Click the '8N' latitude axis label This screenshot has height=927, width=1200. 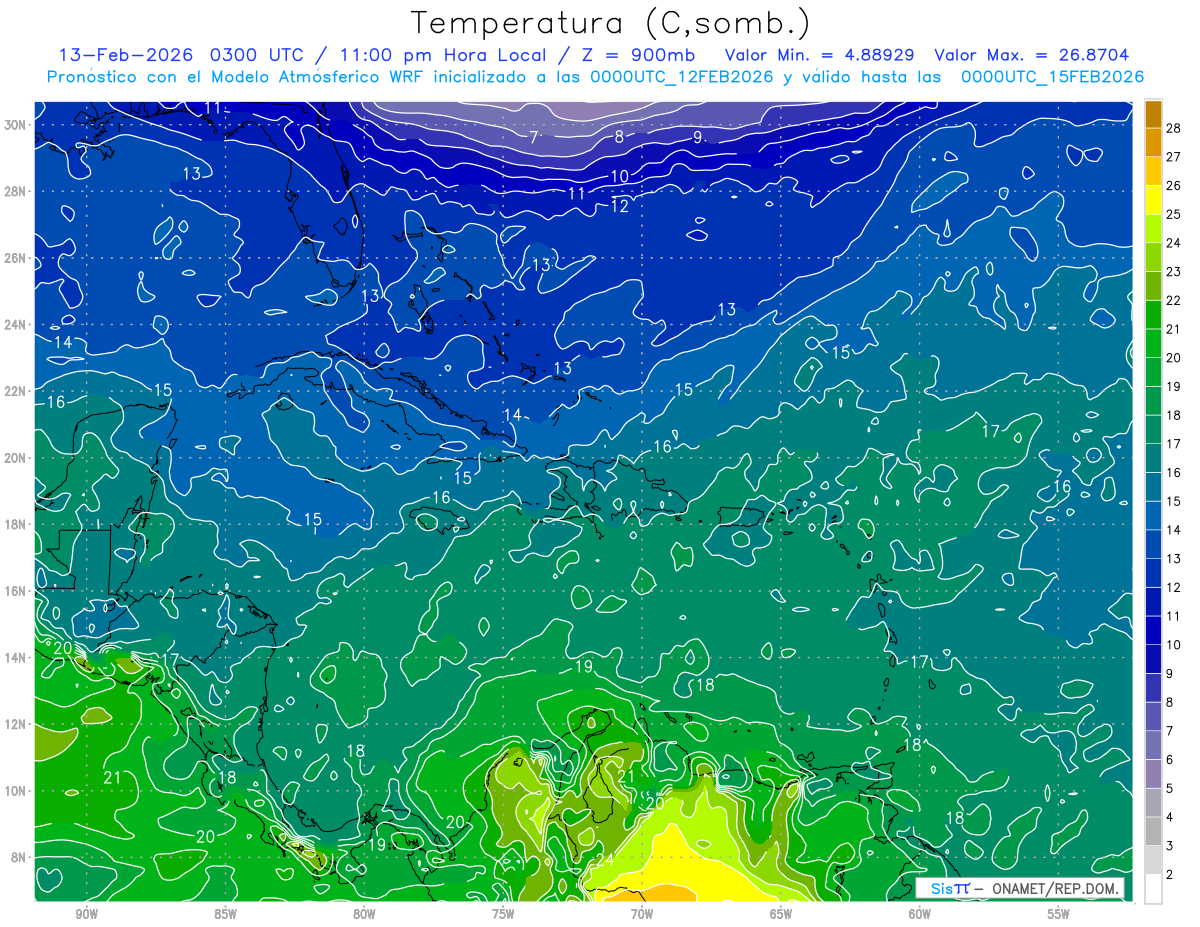[20, 857]
